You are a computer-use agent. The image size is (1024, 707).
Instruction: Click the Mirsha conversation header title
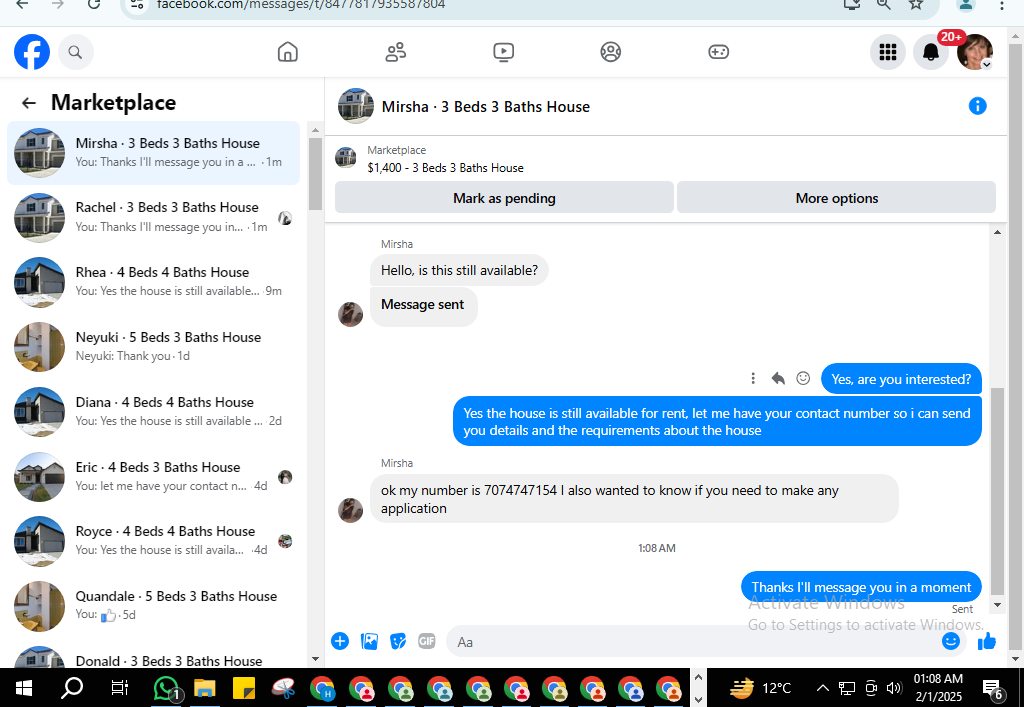(x=485, y=106)
